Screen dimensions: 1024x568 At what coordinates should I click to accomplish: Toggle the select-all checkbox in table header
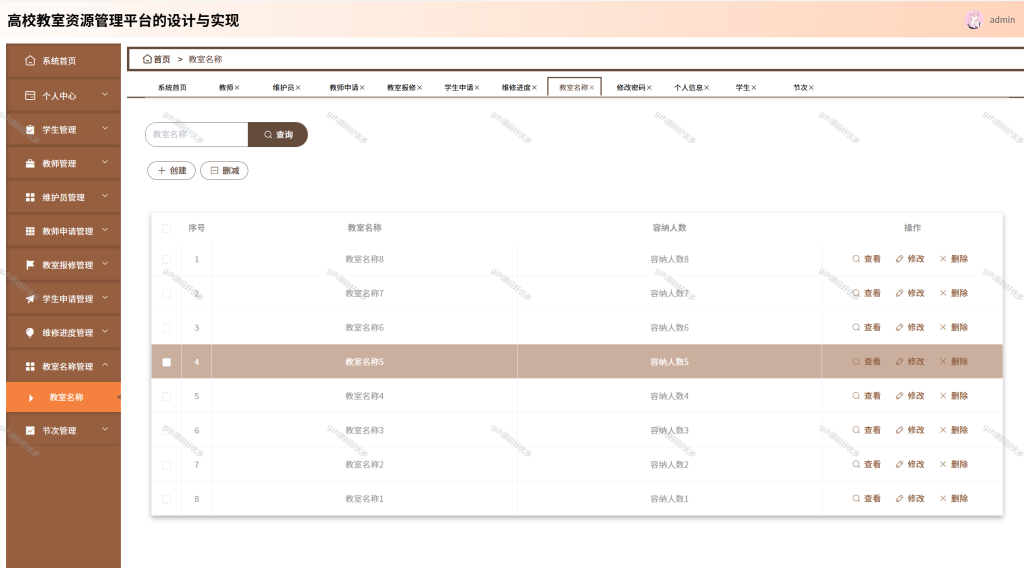tap(167, 229)
